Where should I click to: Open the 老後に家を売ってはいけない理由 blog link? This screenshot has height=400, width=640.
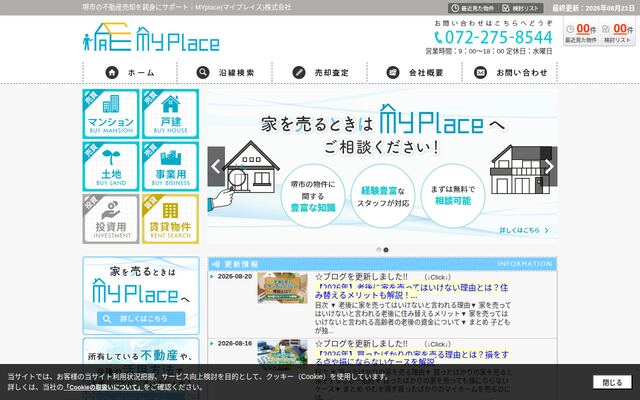point(411,291)
